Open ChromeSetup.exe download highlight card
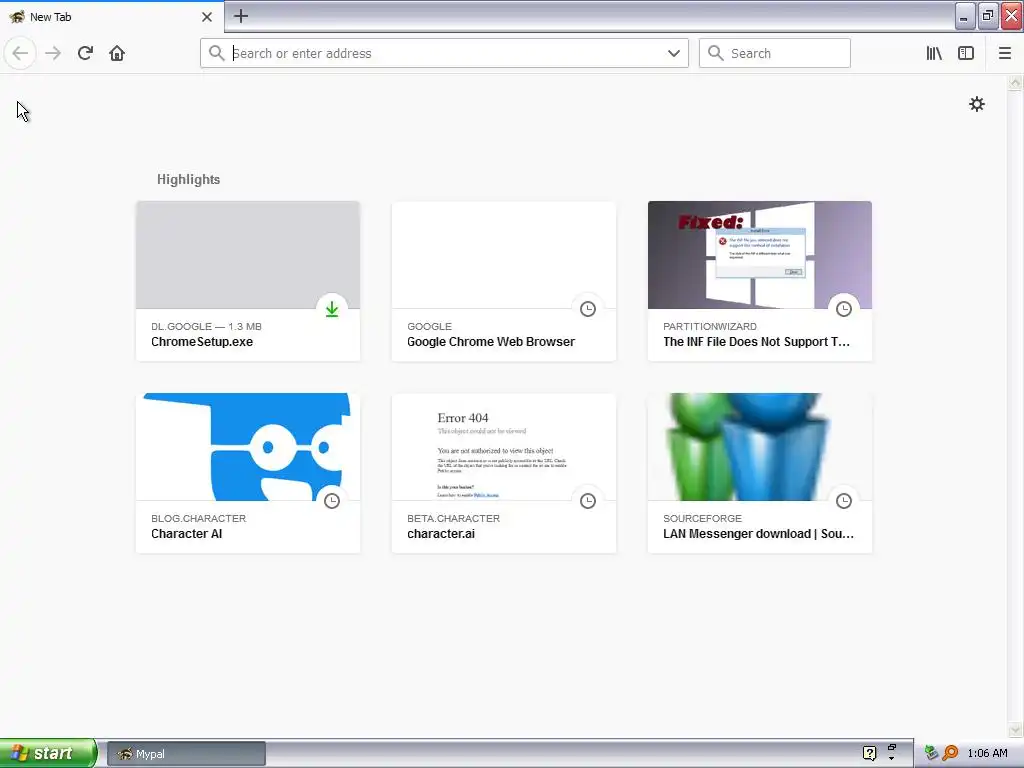This screenshot has width=1024, height=768. click(248, 281)
